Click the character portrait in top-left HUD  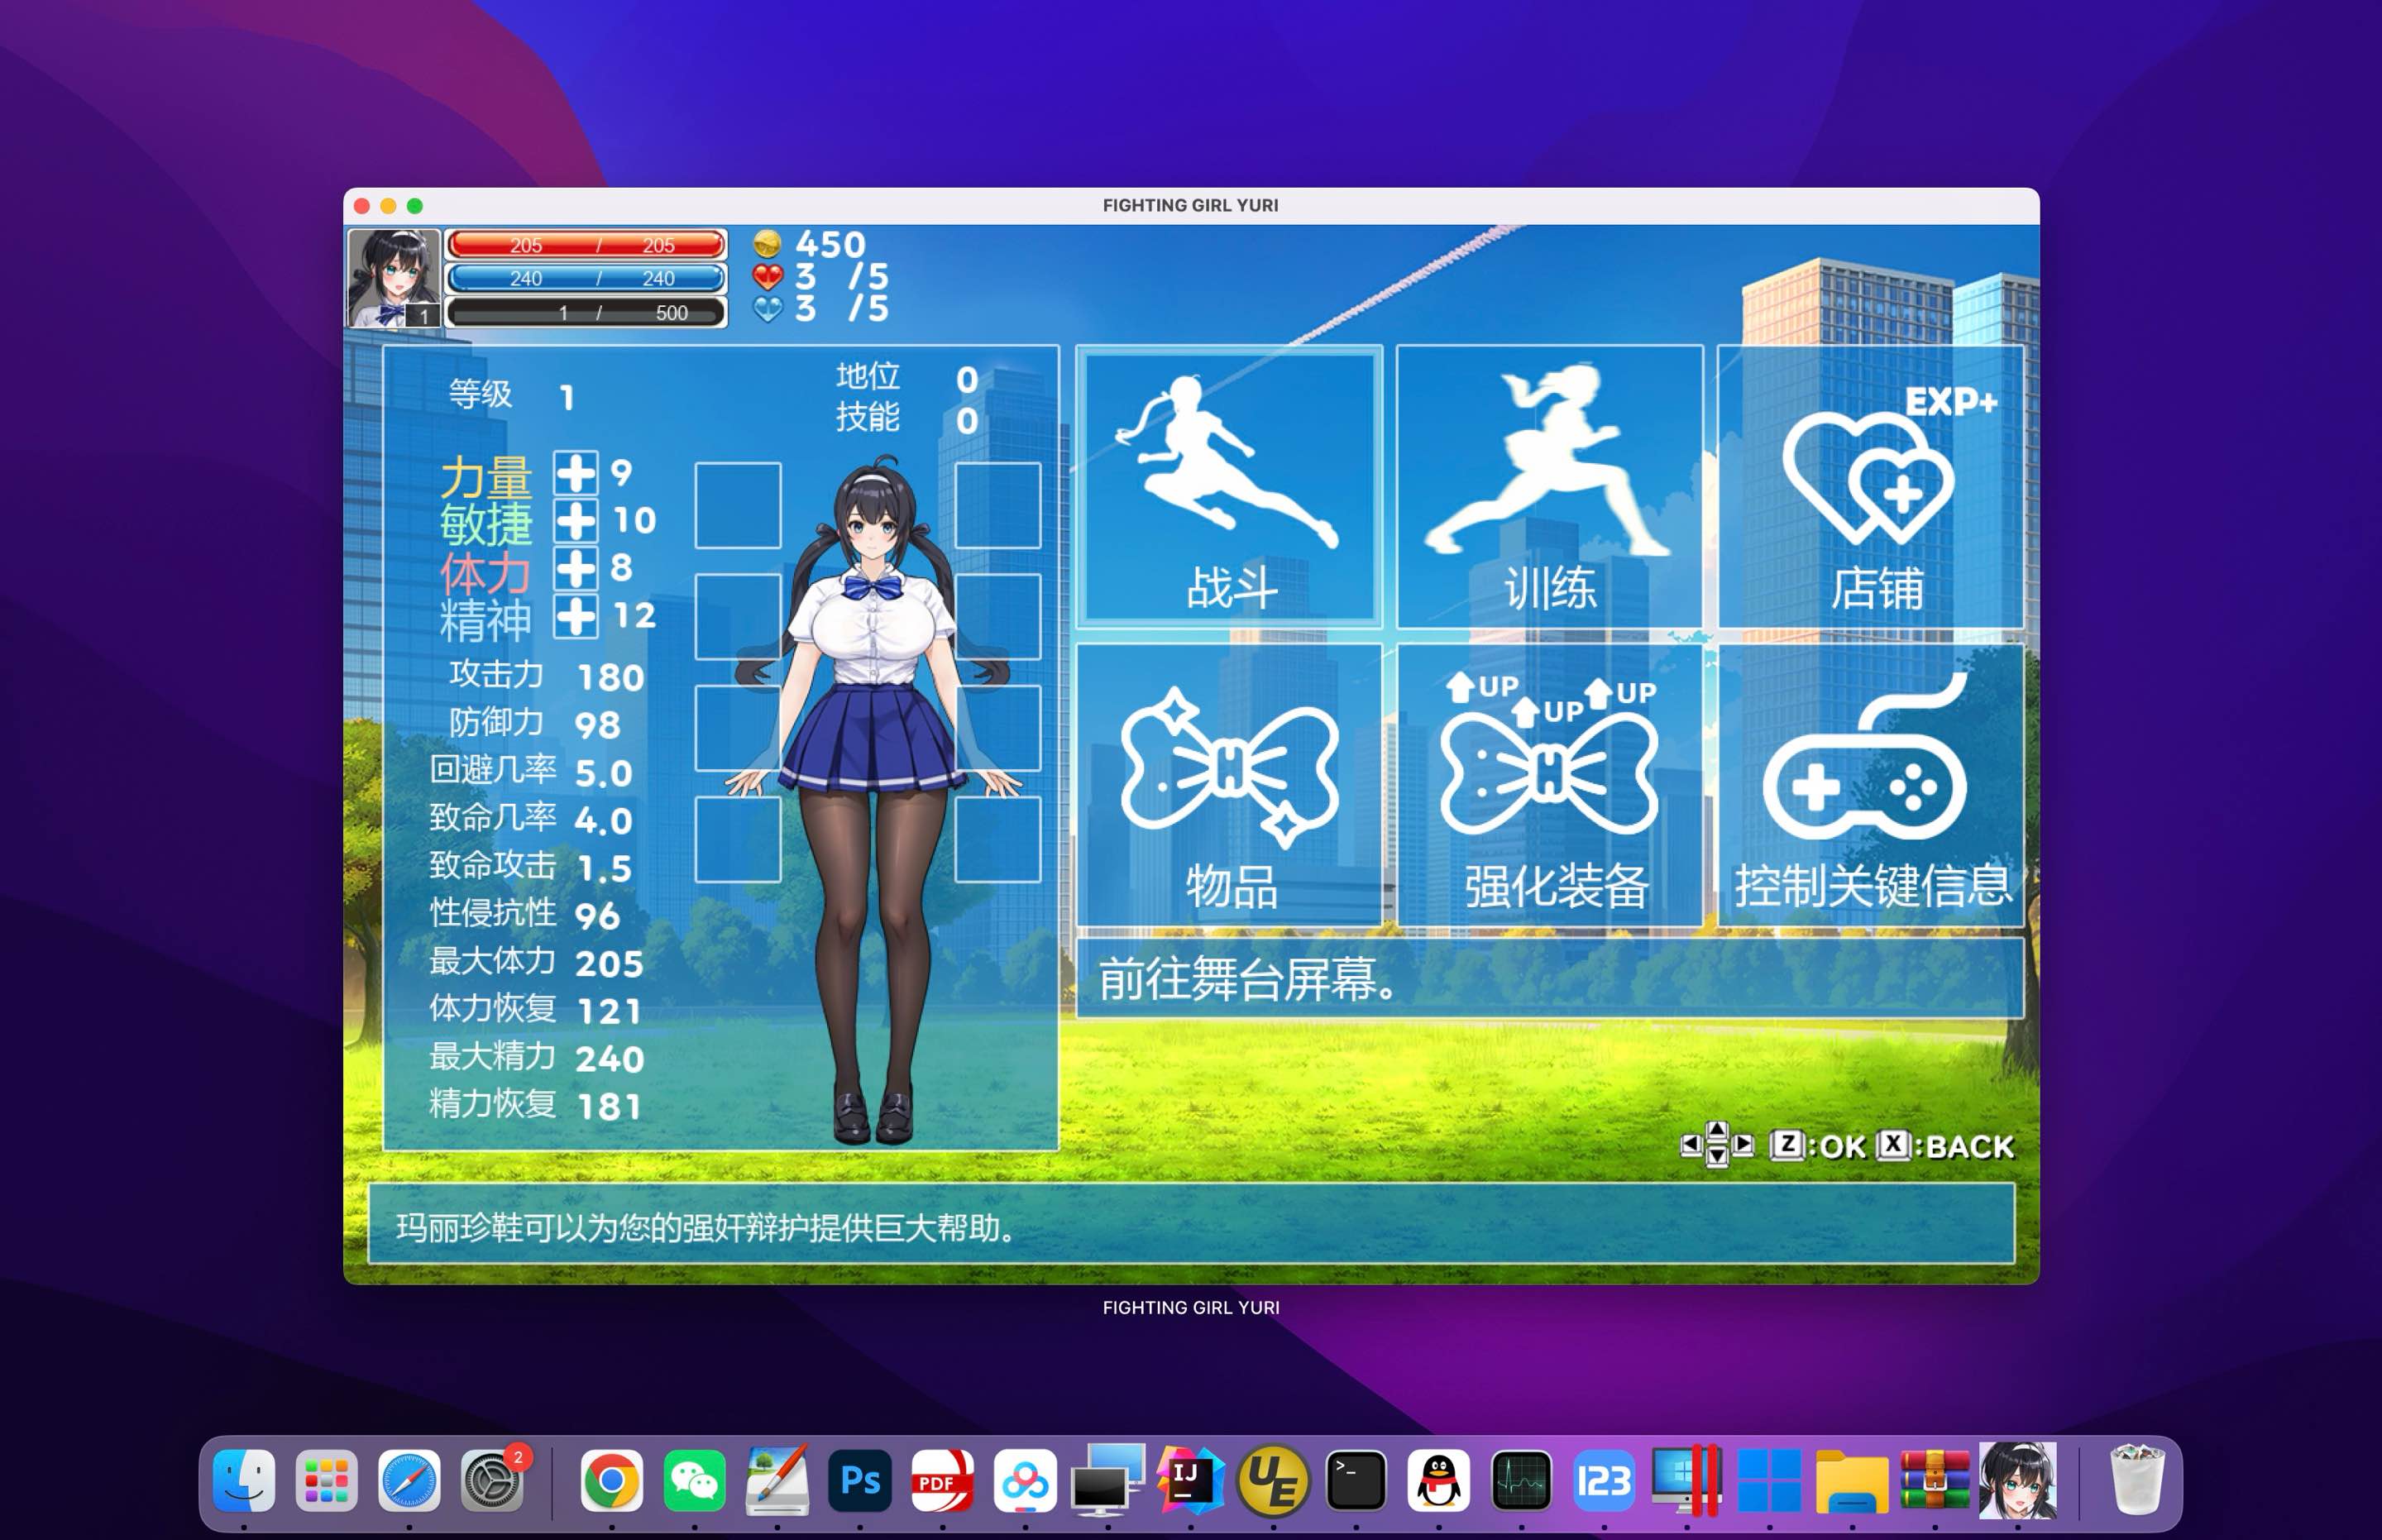394,278
